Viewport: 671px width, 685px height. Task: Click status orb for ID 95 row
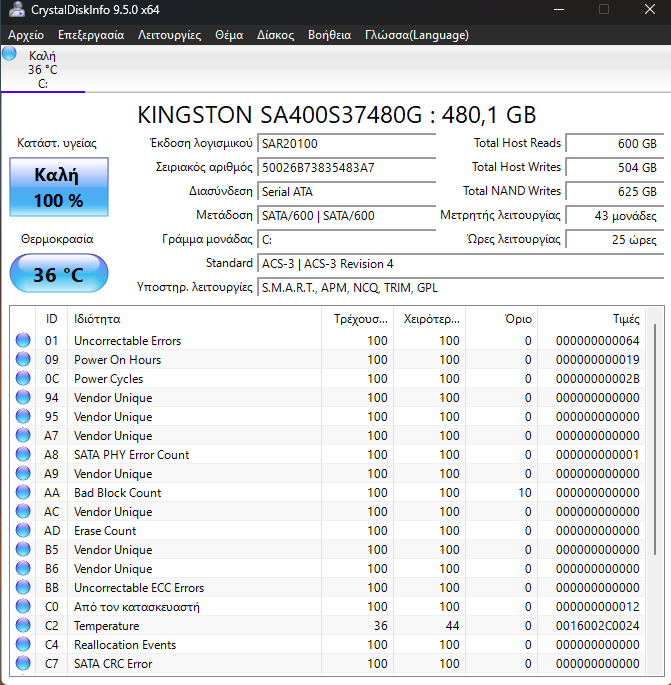coord(23,416)
